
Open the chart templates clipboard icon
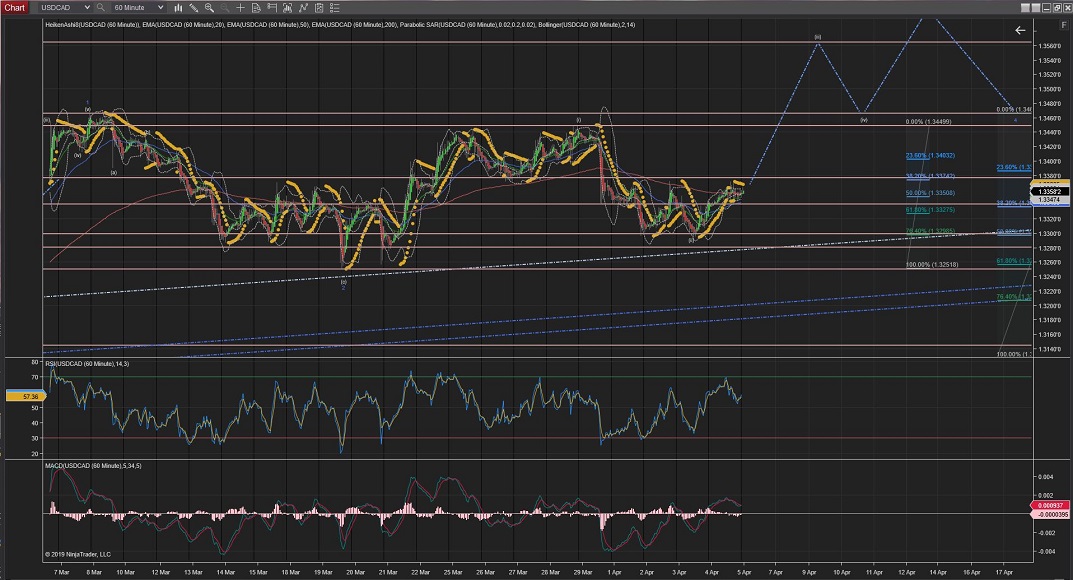pyautogui.click(x=319, y=8)
